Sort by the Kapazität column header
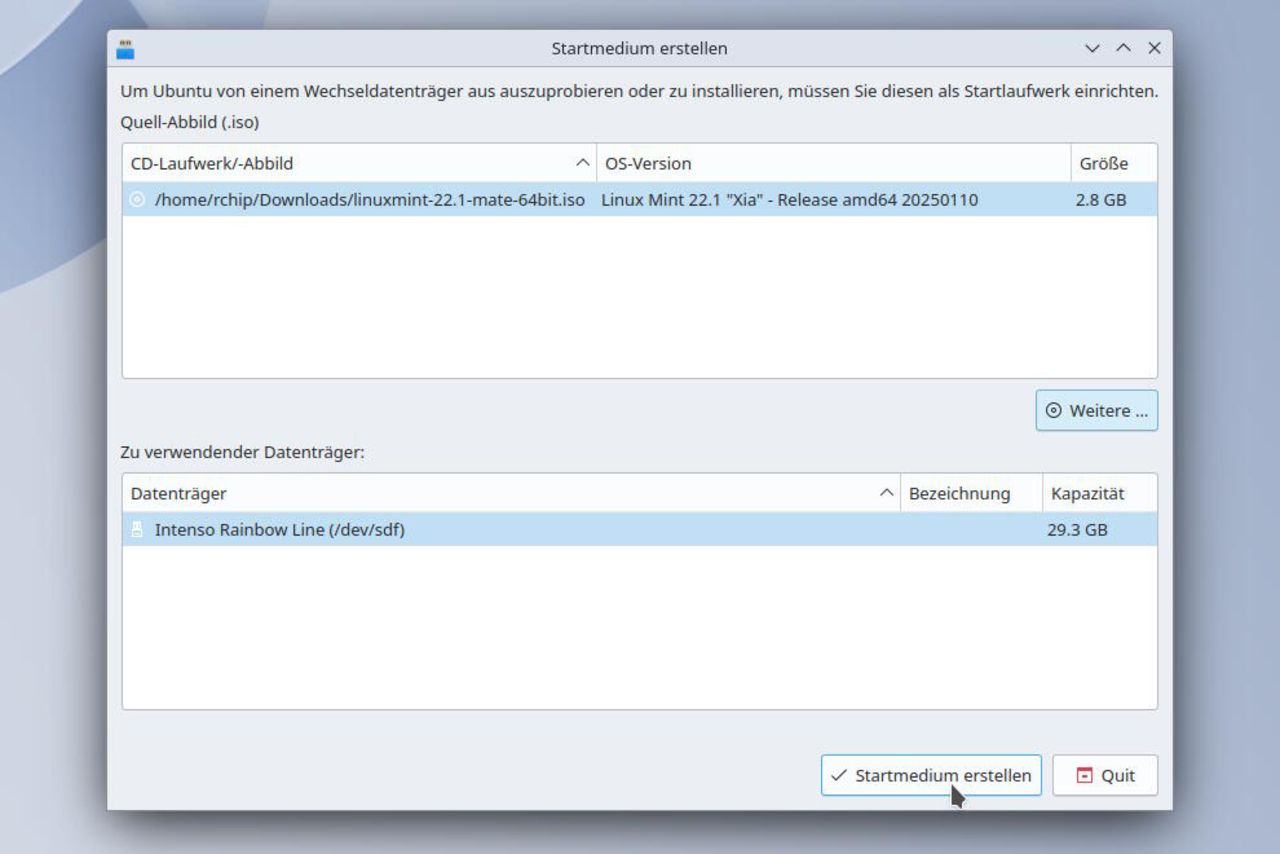 click(1100, 493)
